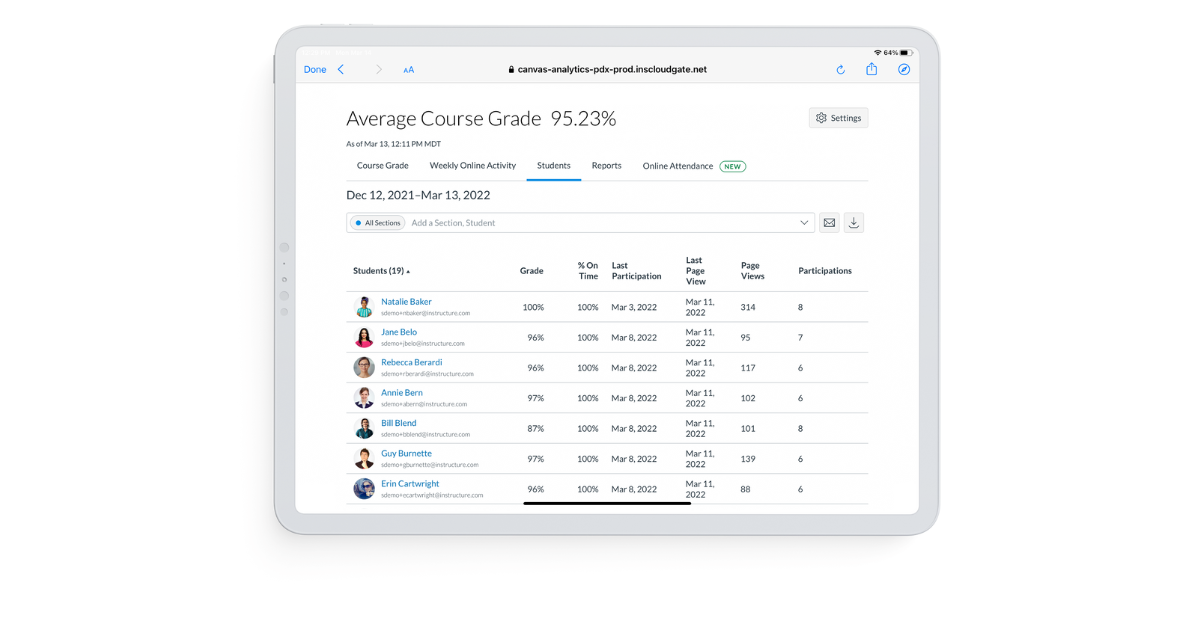The width and height of the screenshot is (1200, 627).
Task: Tap Done to exit the browser view
Action: pos(314,69)
